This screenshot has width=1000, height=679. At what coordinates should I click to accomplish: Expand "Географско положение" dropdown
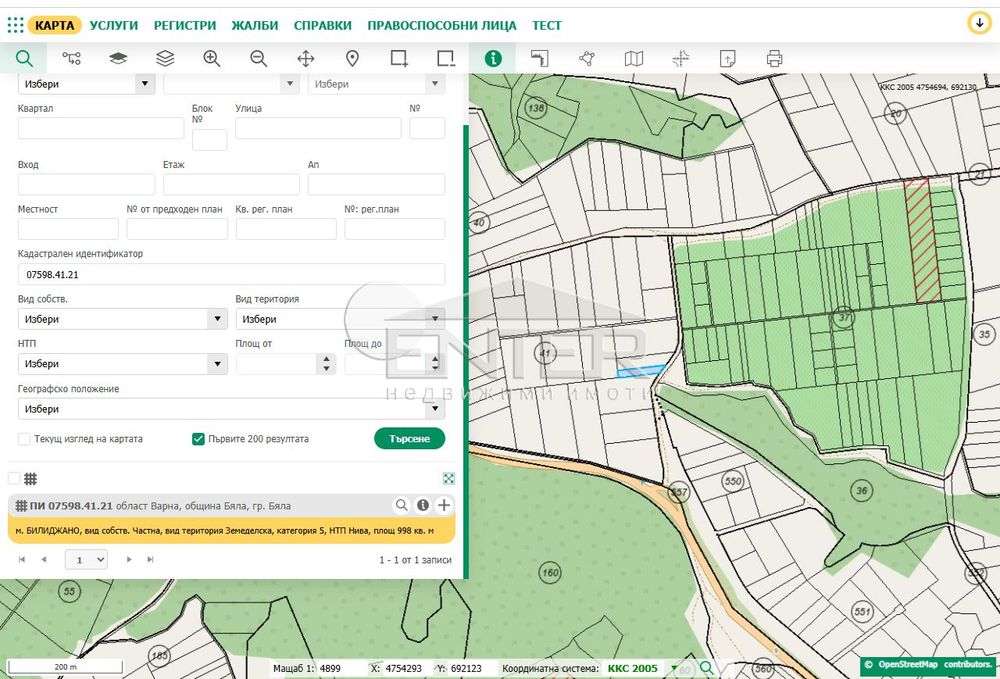pos(231,409)
